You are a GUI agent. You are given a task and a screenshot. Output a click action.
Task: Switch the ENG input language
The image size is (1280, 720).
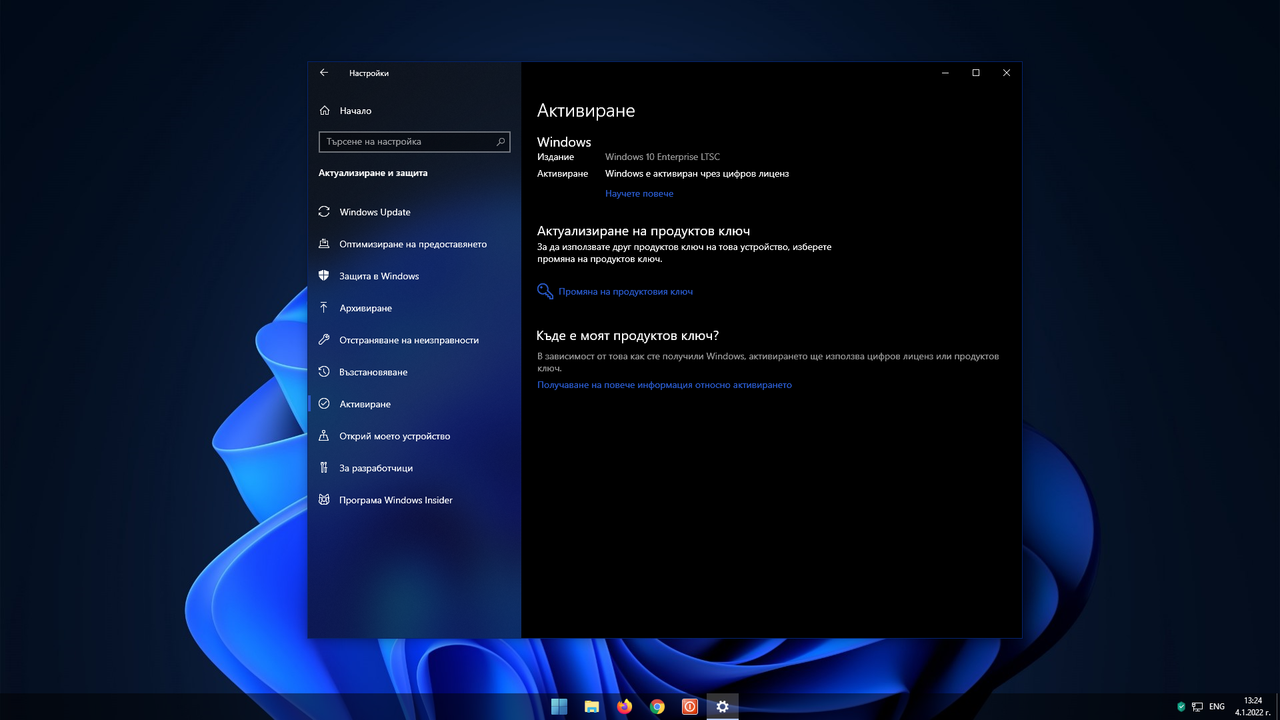click(1217, 707)
